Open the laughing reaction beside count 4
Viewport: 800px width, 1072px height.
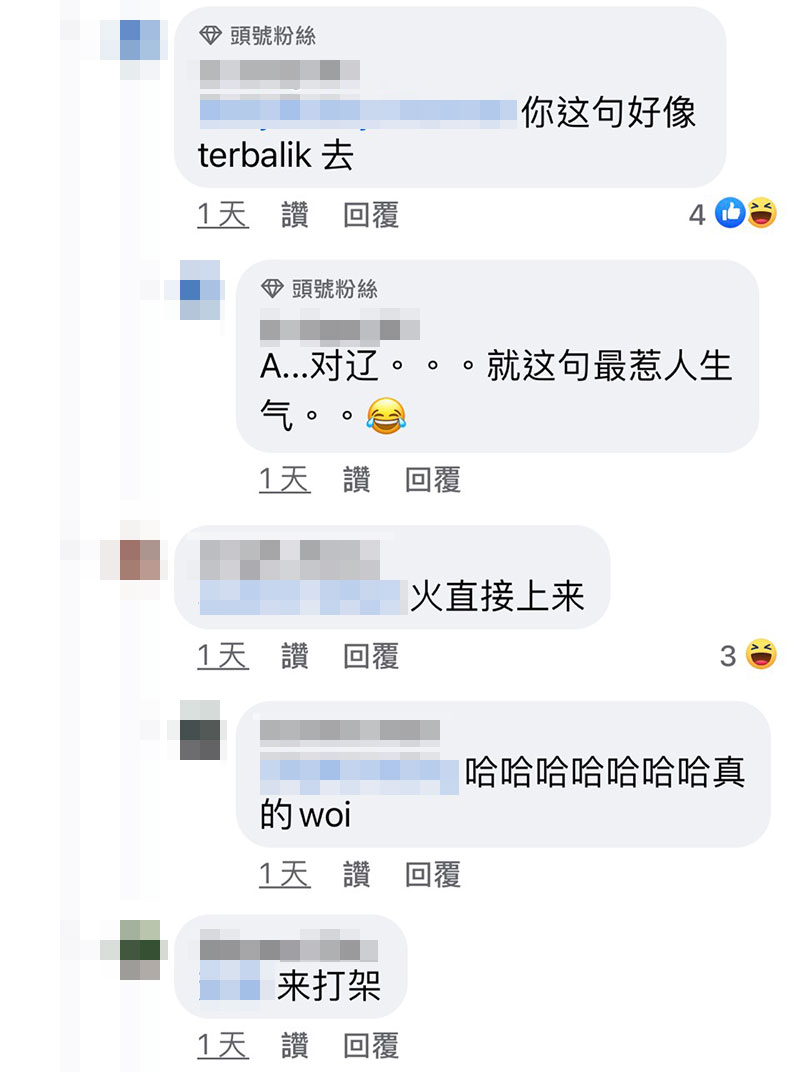(762, 213)
